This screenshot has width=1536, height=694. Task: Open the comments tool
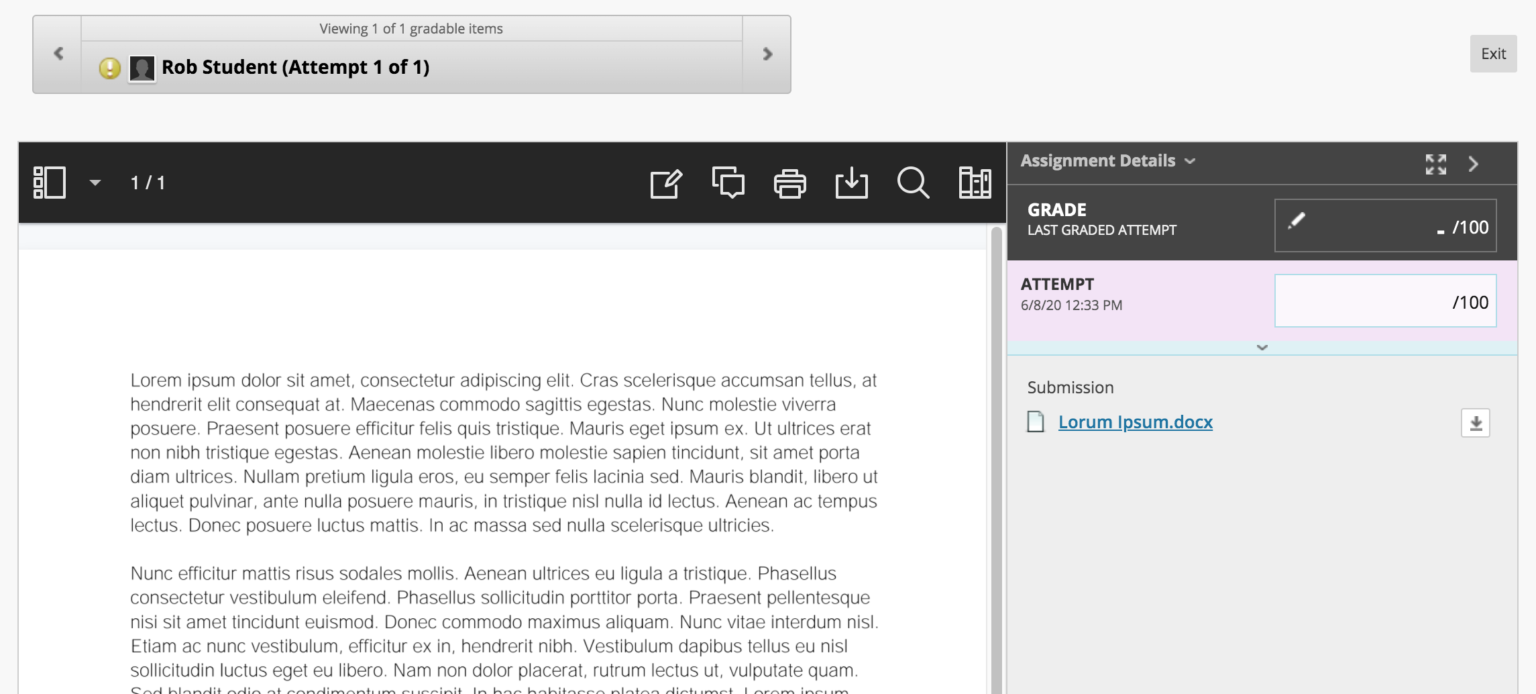[x=728, y=183]
